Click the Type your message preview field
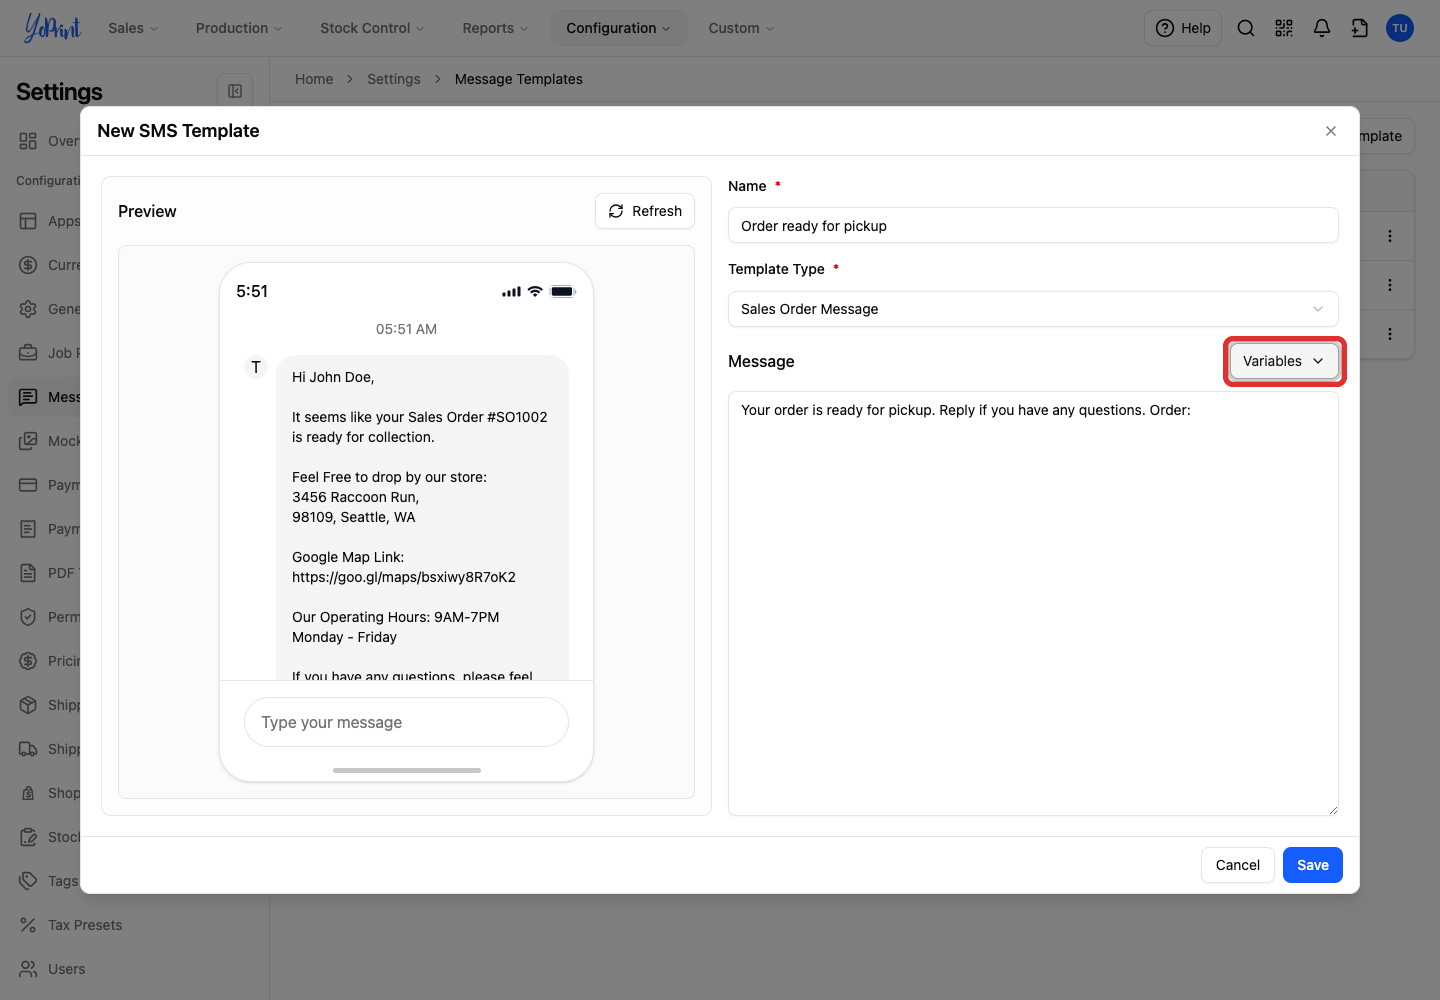Viewport: 1440px width, 1000px height. [x=406, y=722]
